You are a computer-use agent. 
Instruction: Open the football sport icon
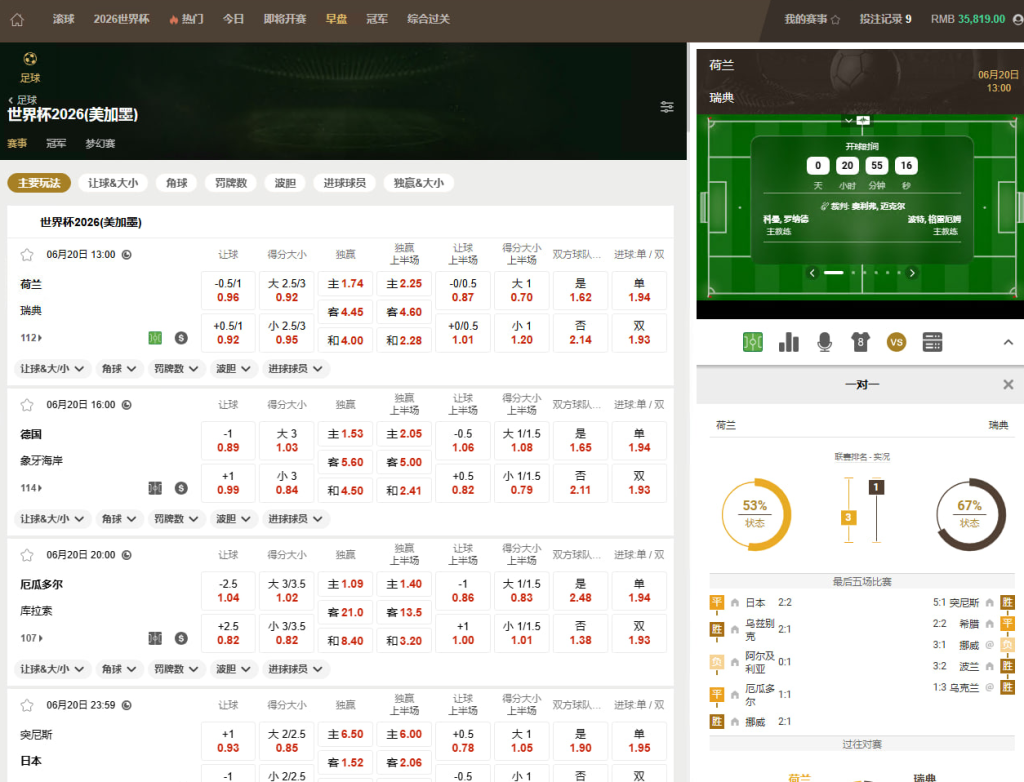pos(30,59)
